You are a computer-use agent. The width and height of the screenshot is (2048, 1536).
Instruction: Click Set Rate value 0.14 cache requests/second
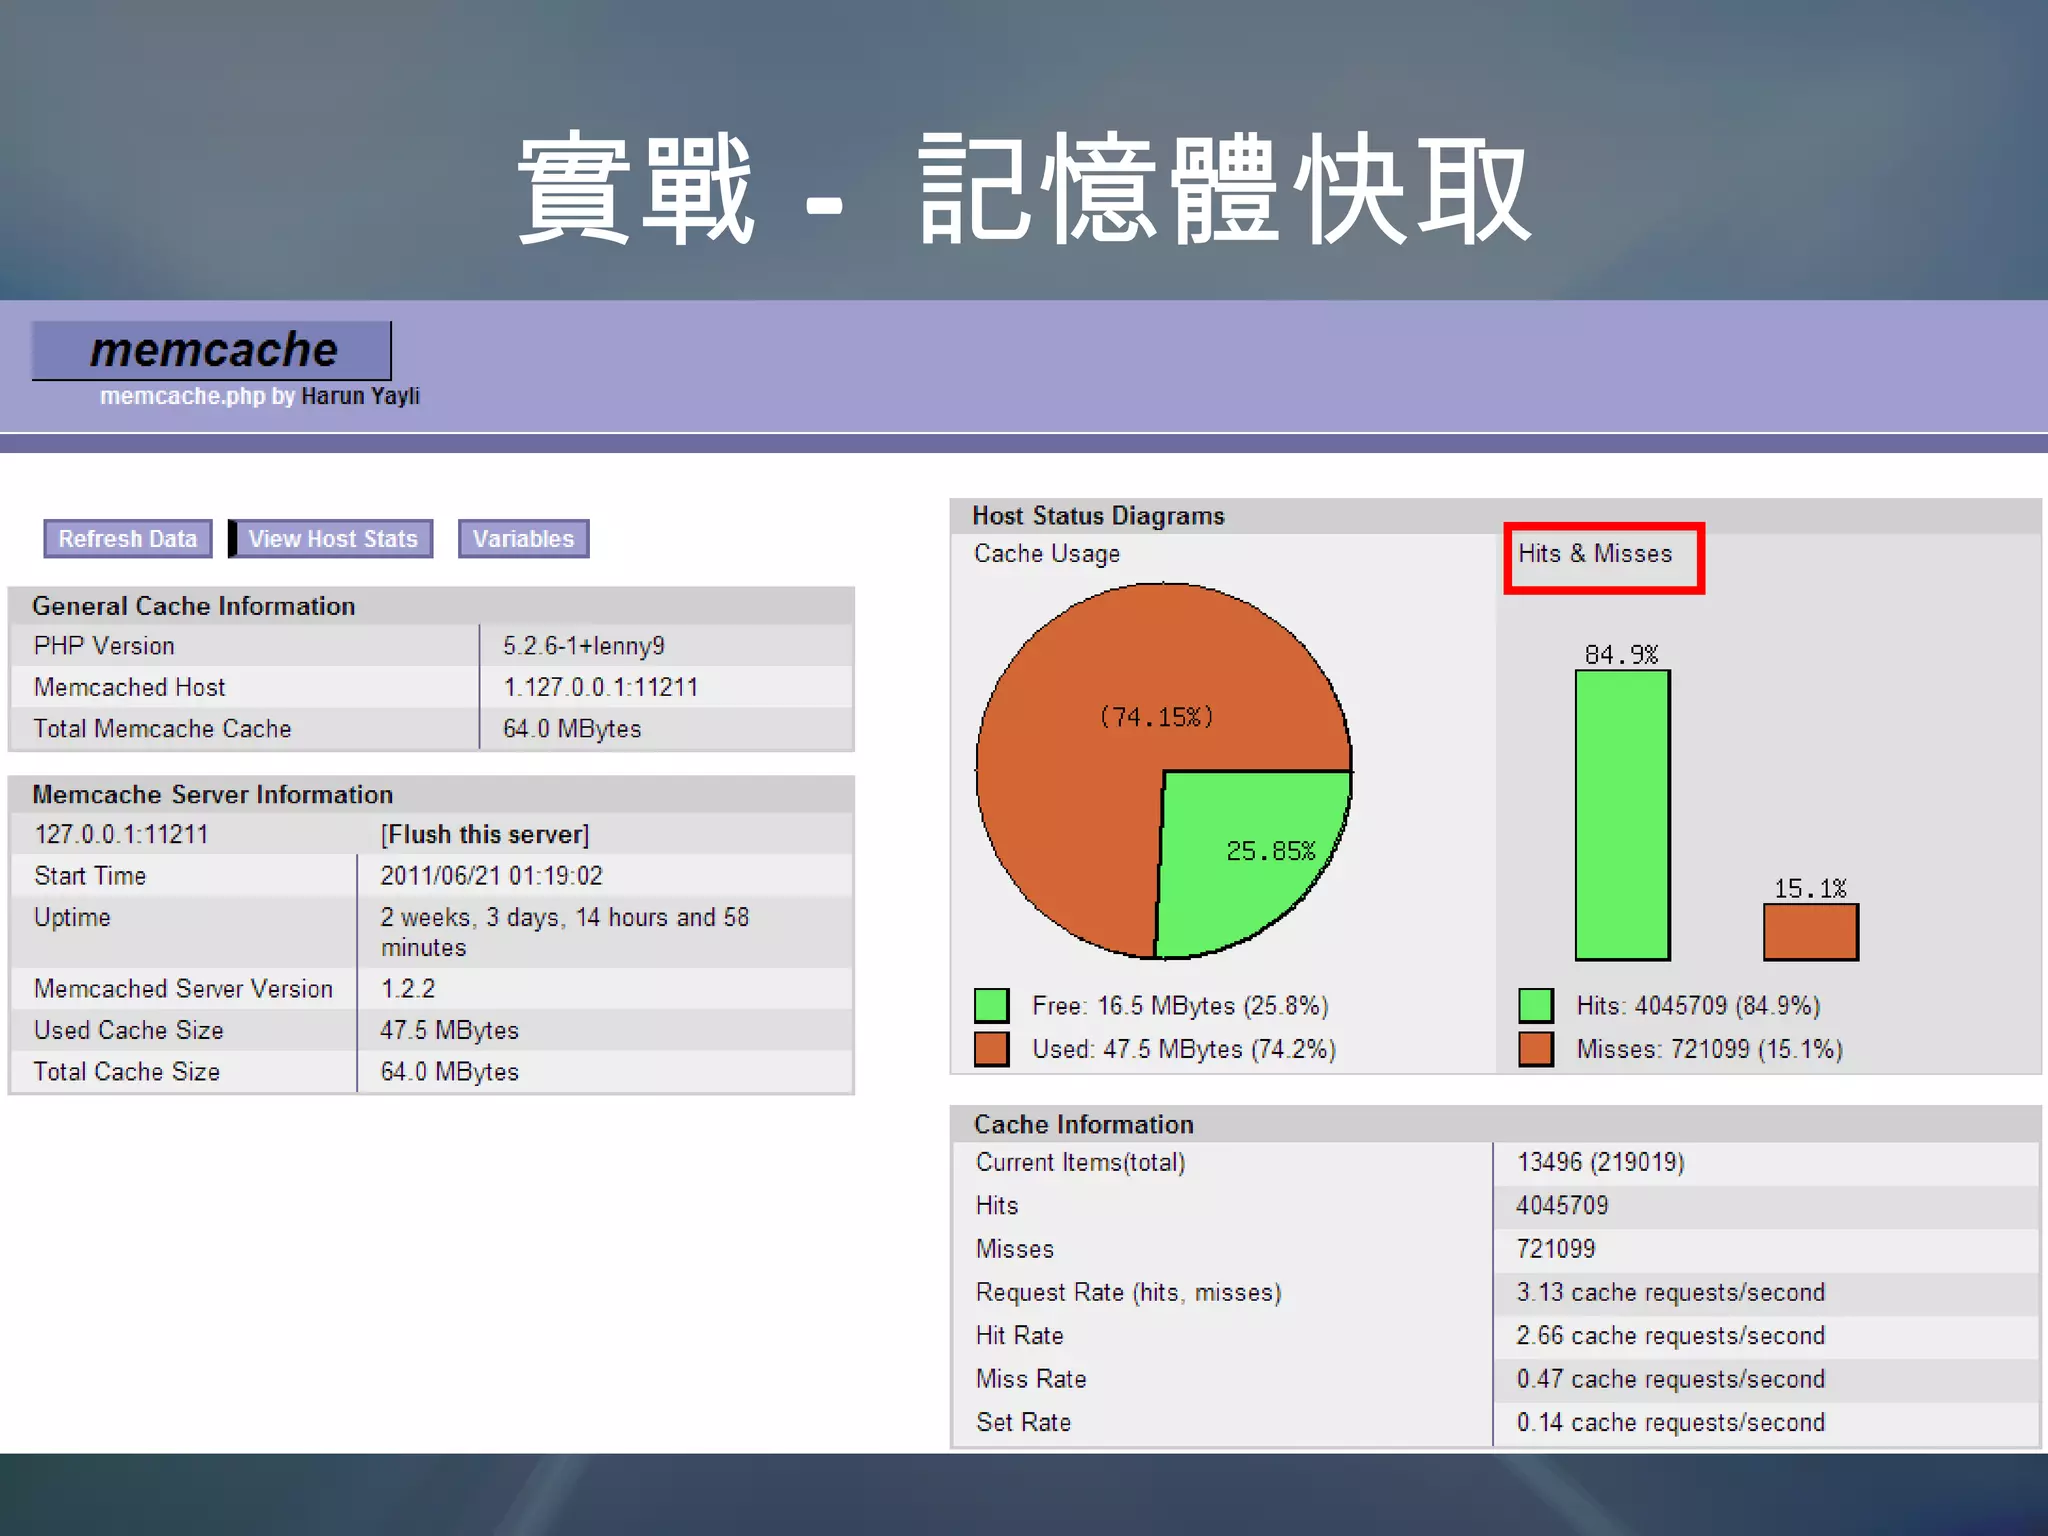click(x=1670, y=1422)
